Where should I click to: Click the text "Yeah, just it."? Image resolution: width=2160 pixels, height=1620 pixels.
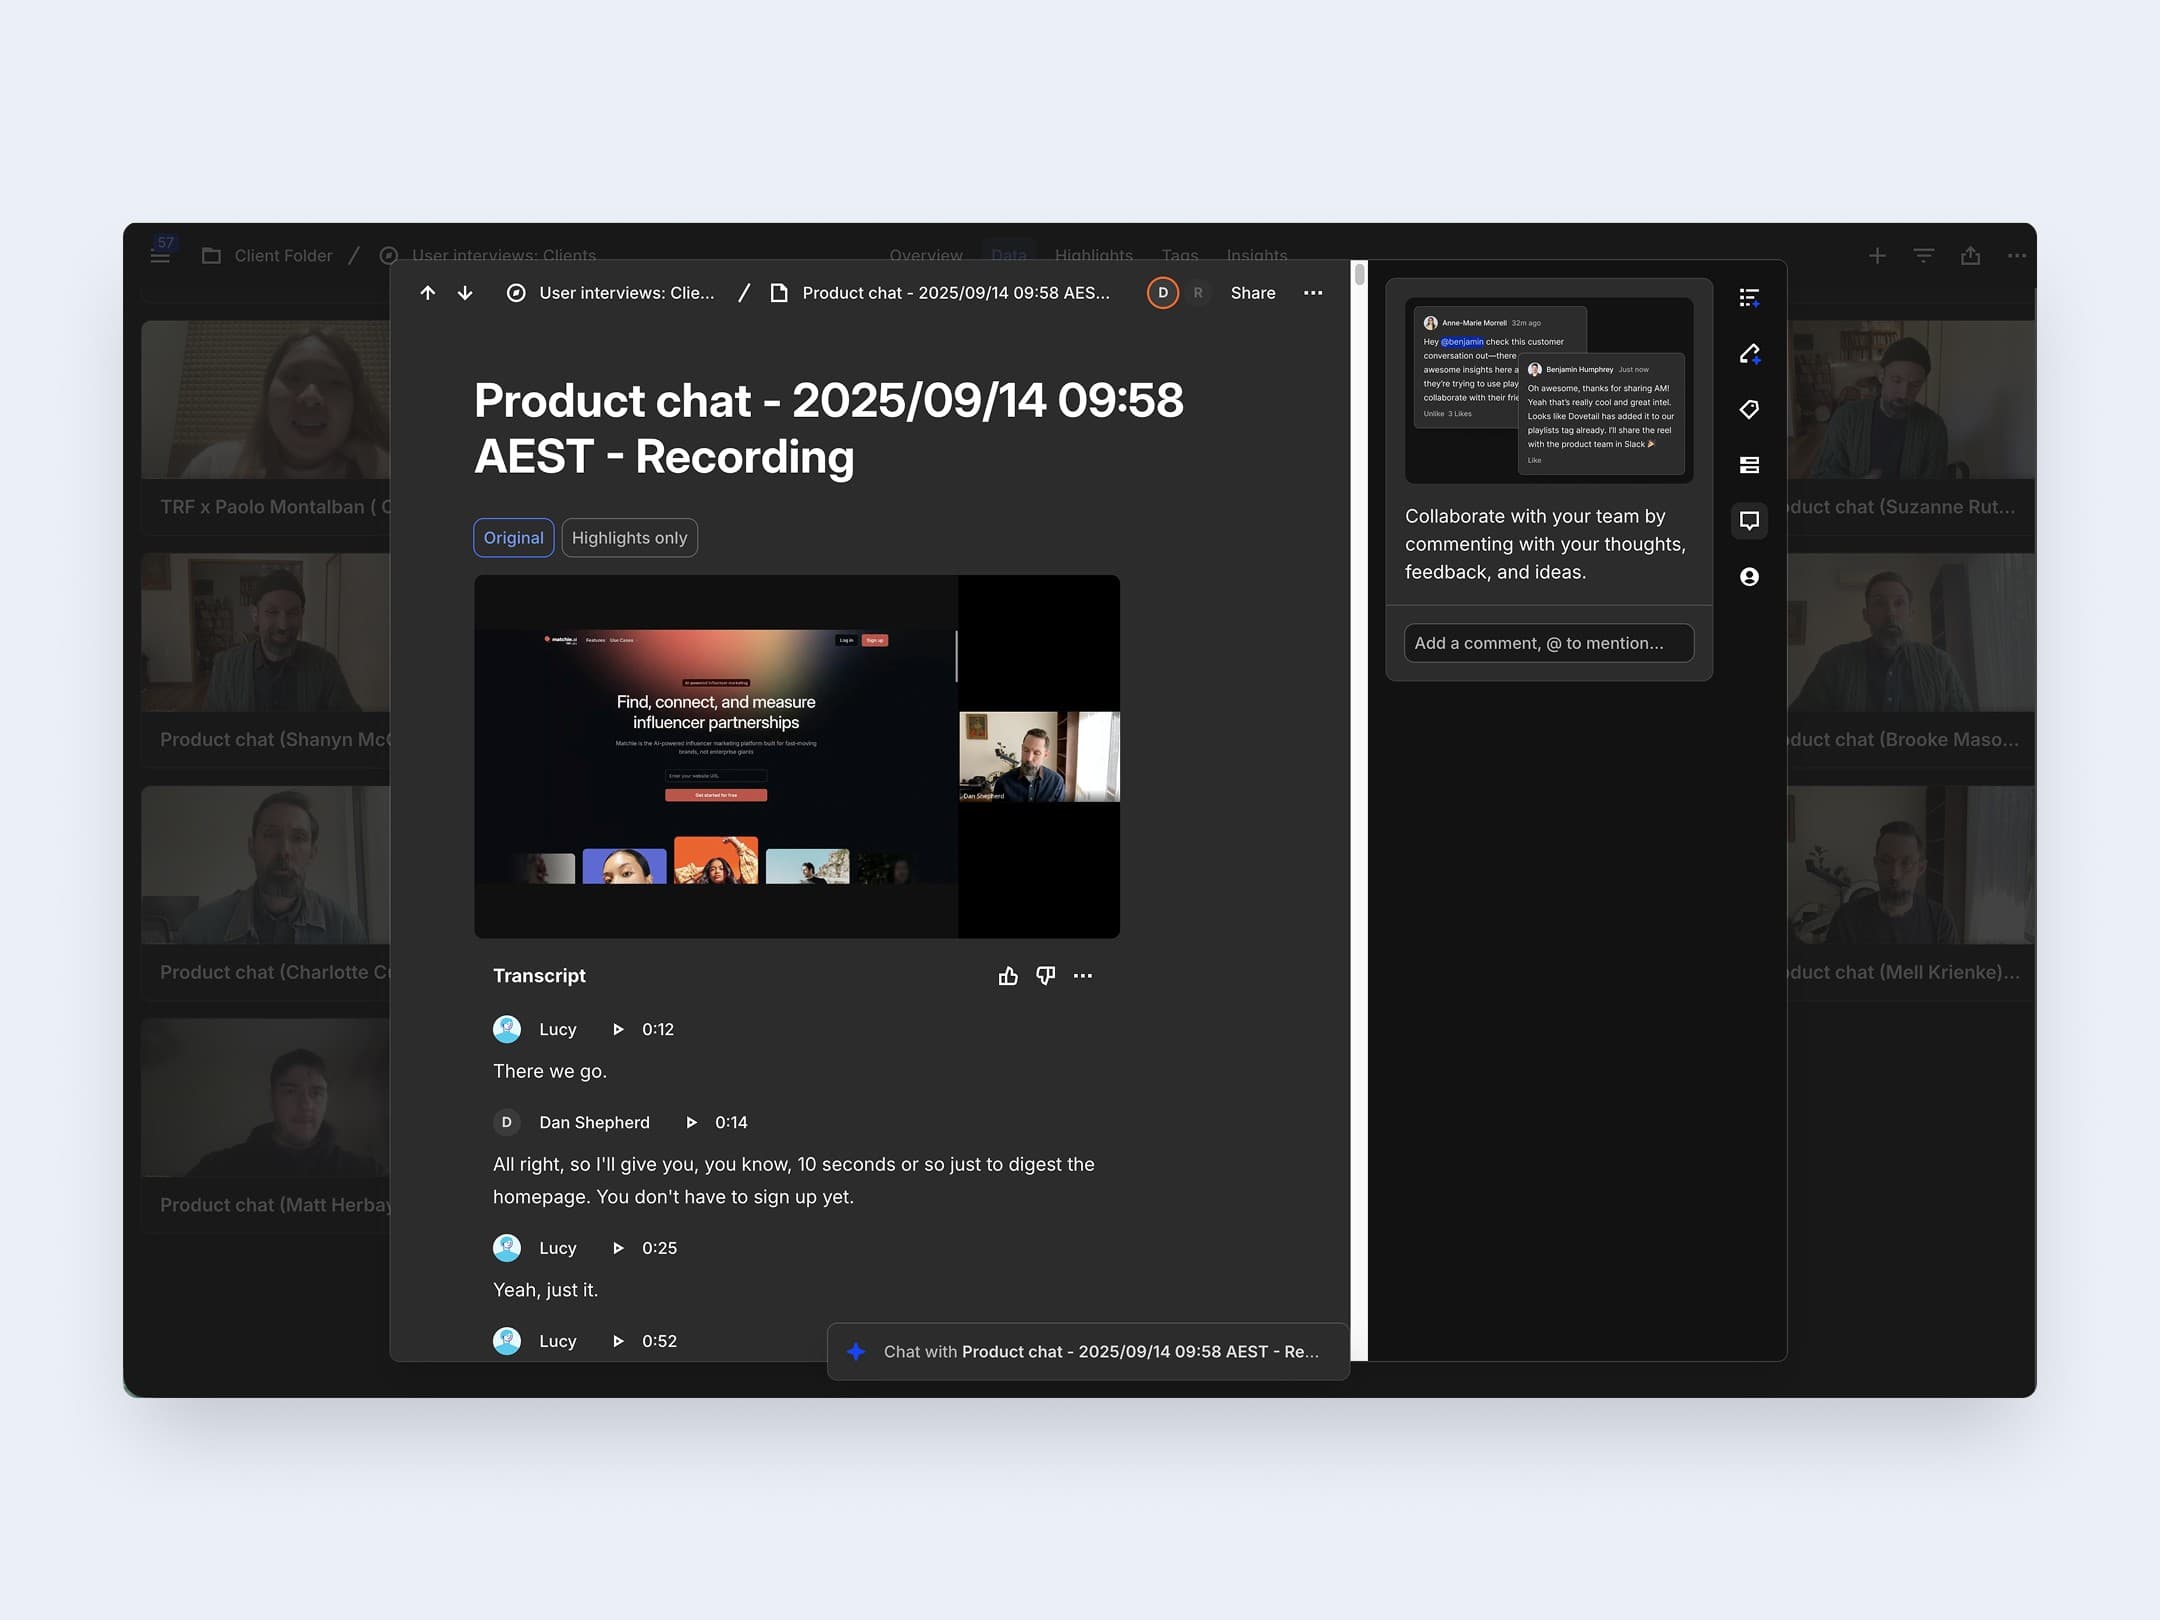[x=546, y=1290]
